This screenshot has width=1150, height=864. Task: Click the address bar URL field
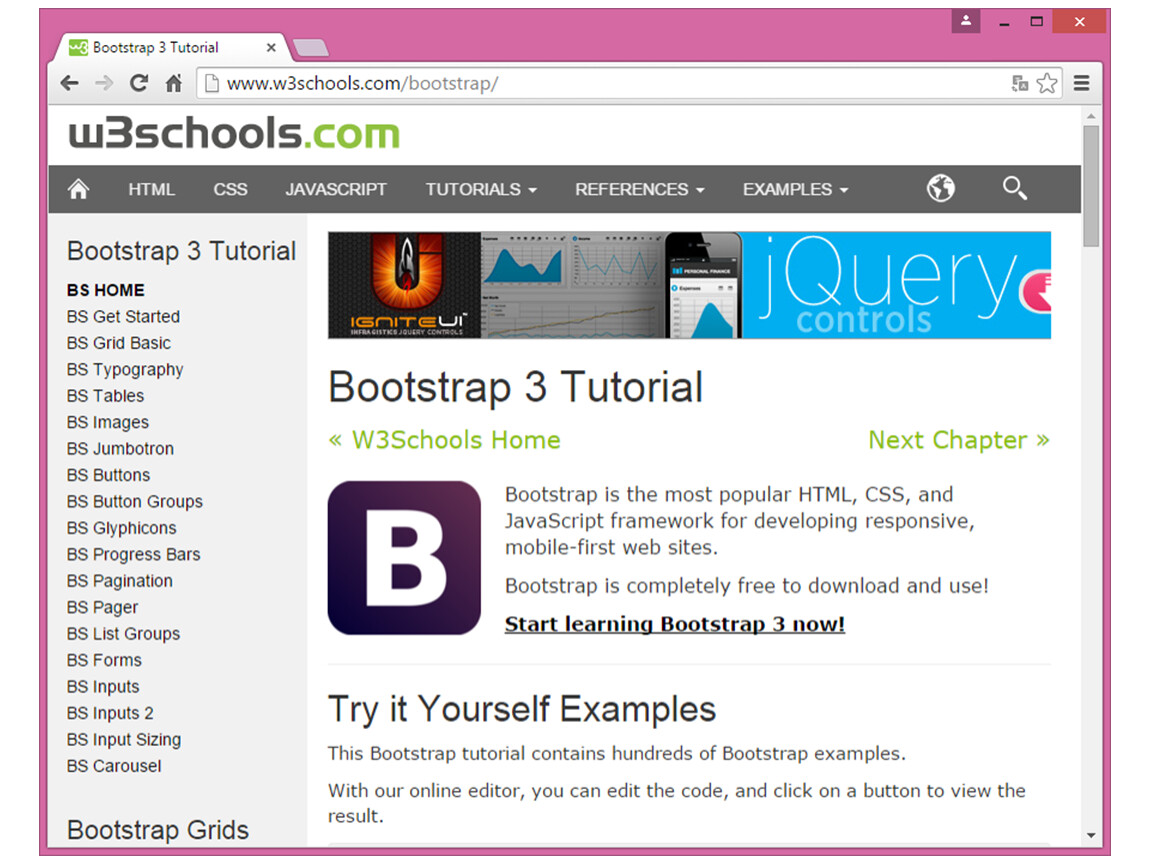coord(600,84)
